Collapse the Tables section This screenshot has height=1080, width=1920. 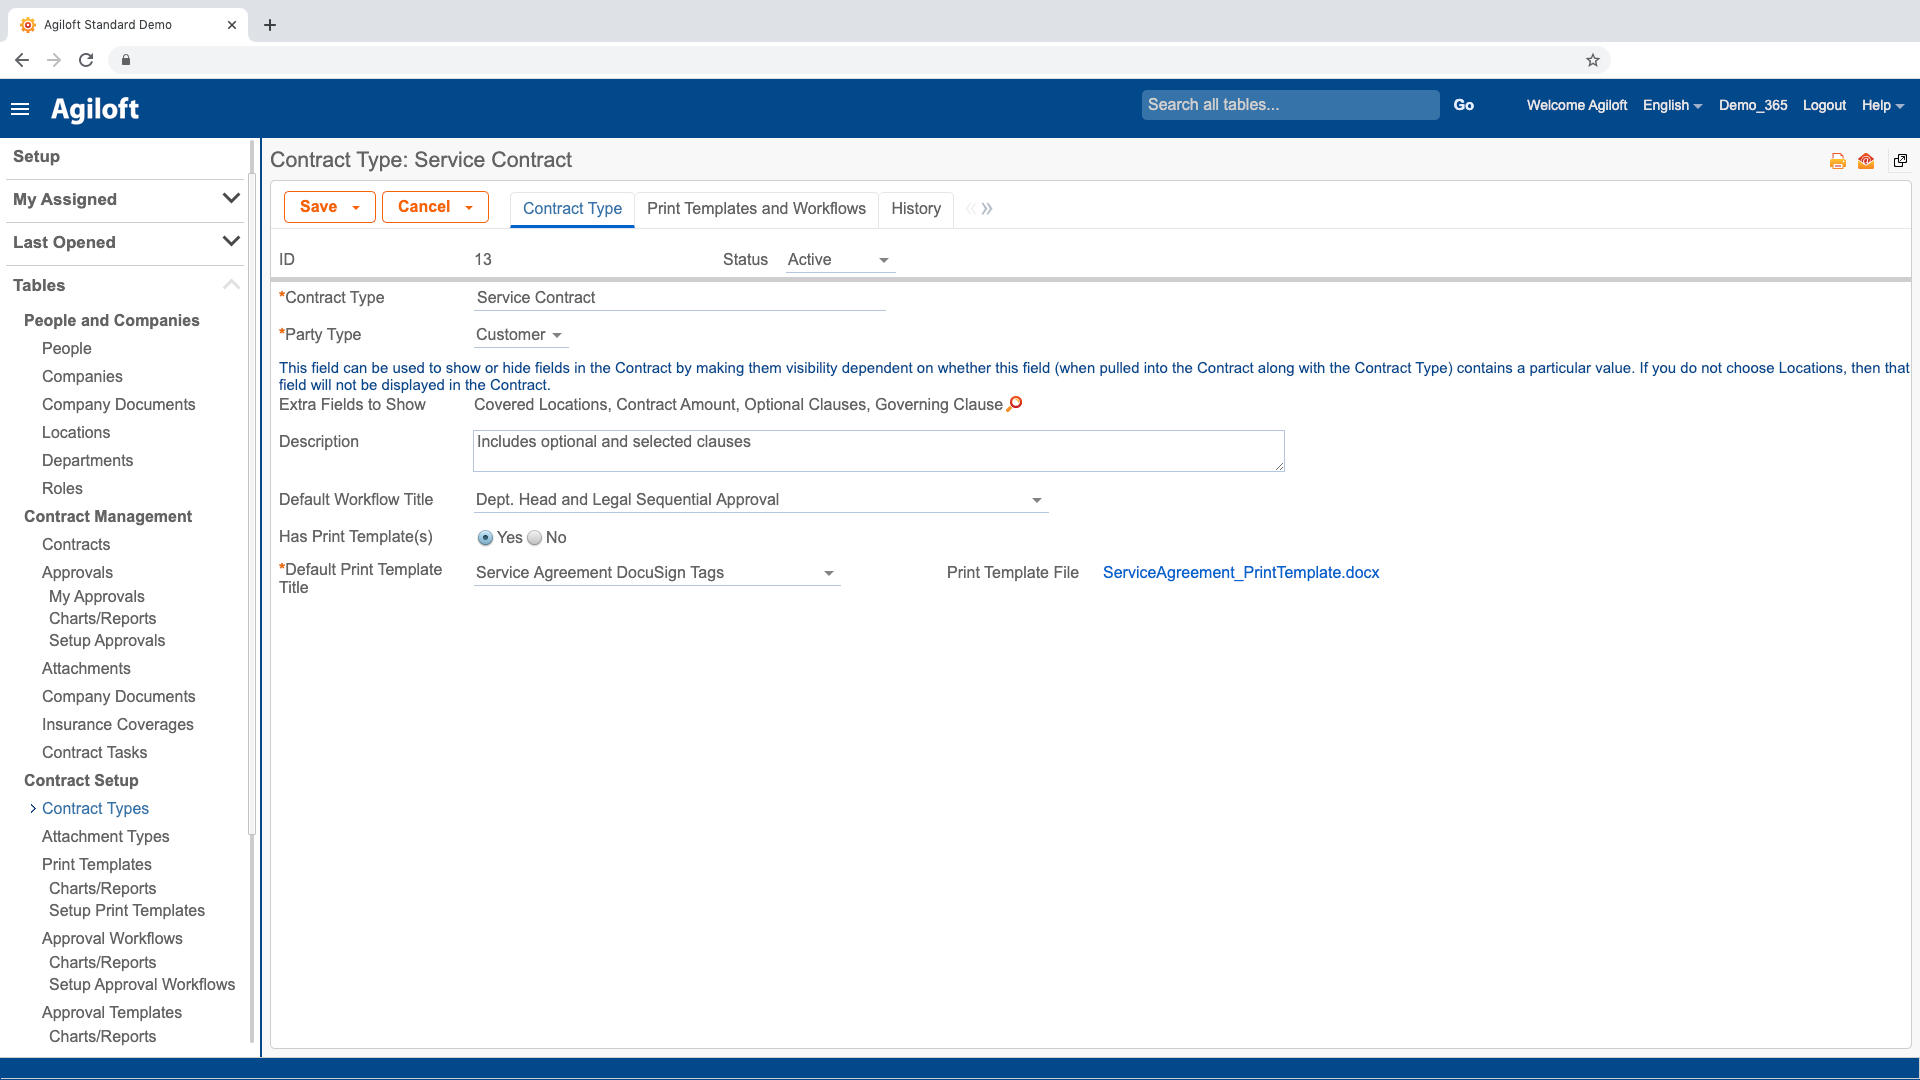[231, 285]
